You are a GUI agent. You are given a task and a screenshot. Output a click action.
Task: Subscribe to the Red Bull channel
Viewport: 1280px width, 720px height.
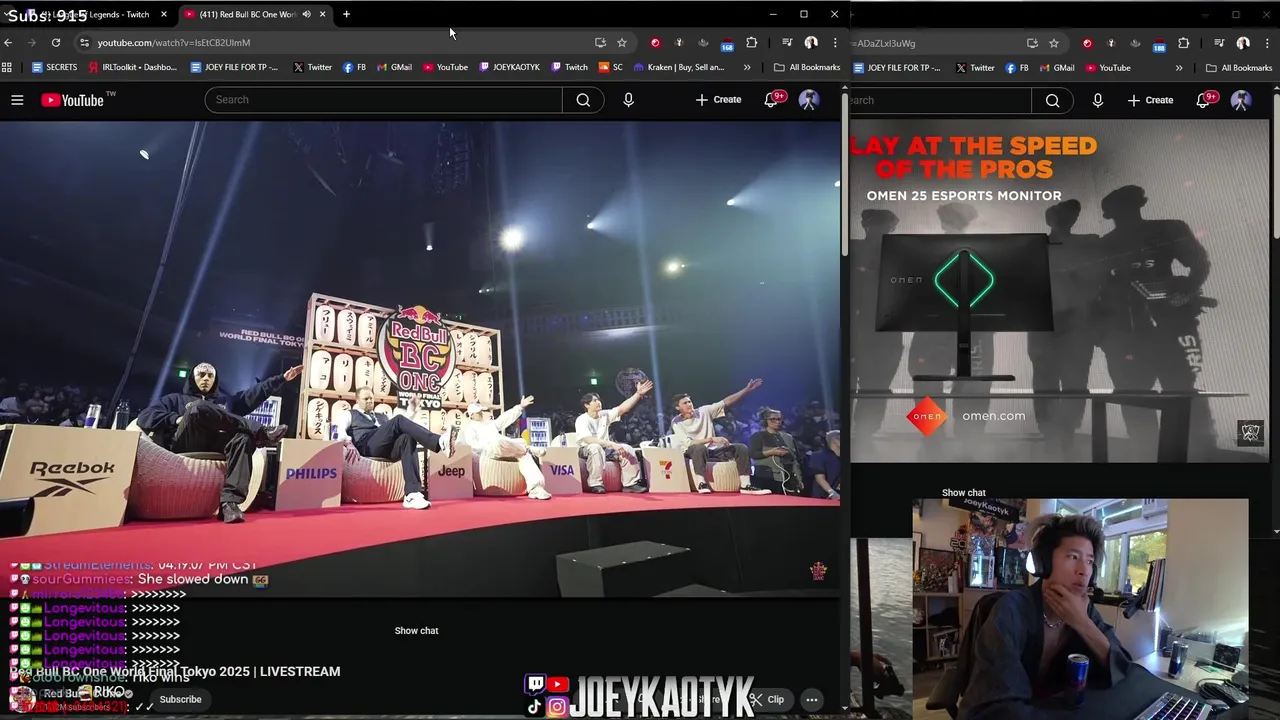180,699
